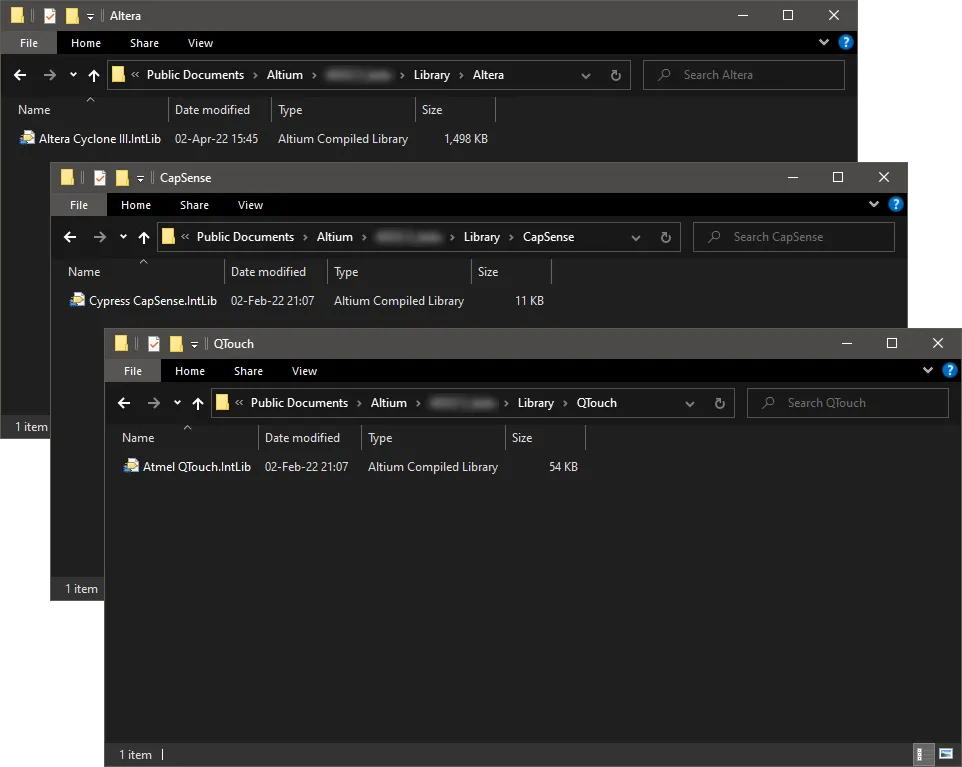This screenshot has height=767, width=962.
Task: Refresh the CapSense folder view
Action: click(x=666, y=237)
